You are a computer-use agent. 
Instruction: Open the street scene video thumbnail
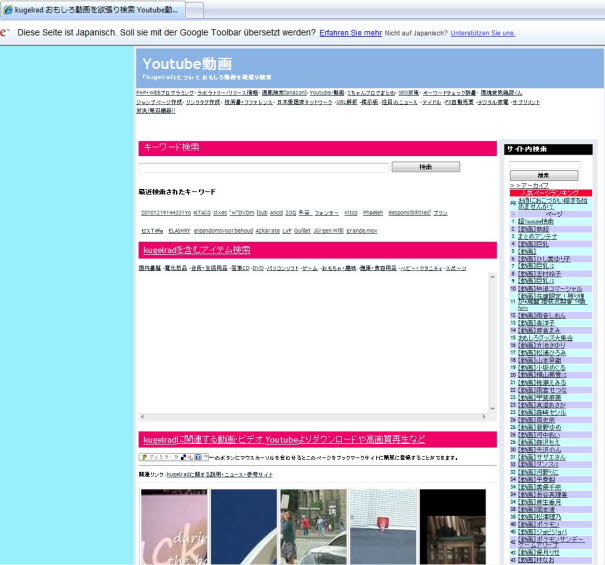(313, 527)
